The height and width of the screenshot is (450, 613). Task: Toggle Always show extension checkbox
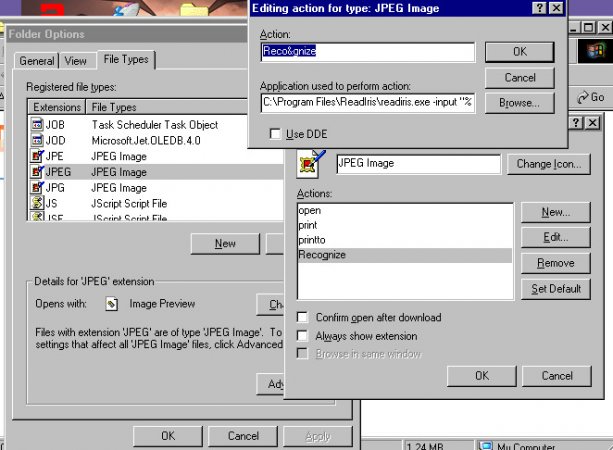tap(302, 335)
